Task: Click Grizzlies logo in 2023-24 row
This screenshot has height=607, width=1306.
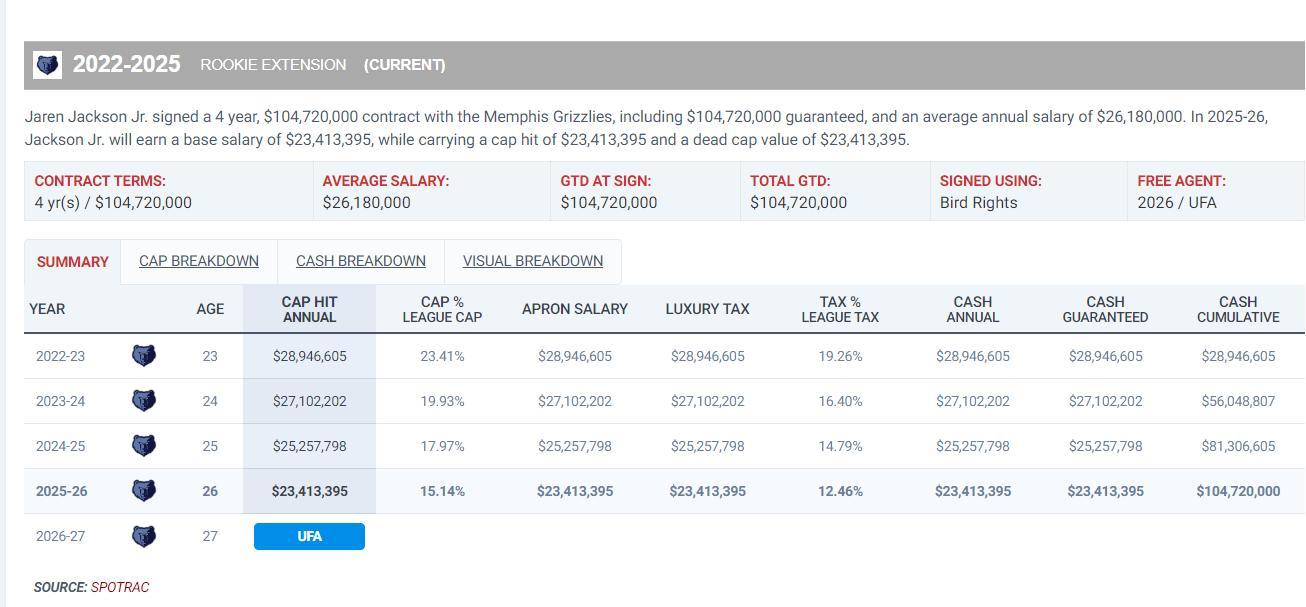Action: [x=144, y=401]
